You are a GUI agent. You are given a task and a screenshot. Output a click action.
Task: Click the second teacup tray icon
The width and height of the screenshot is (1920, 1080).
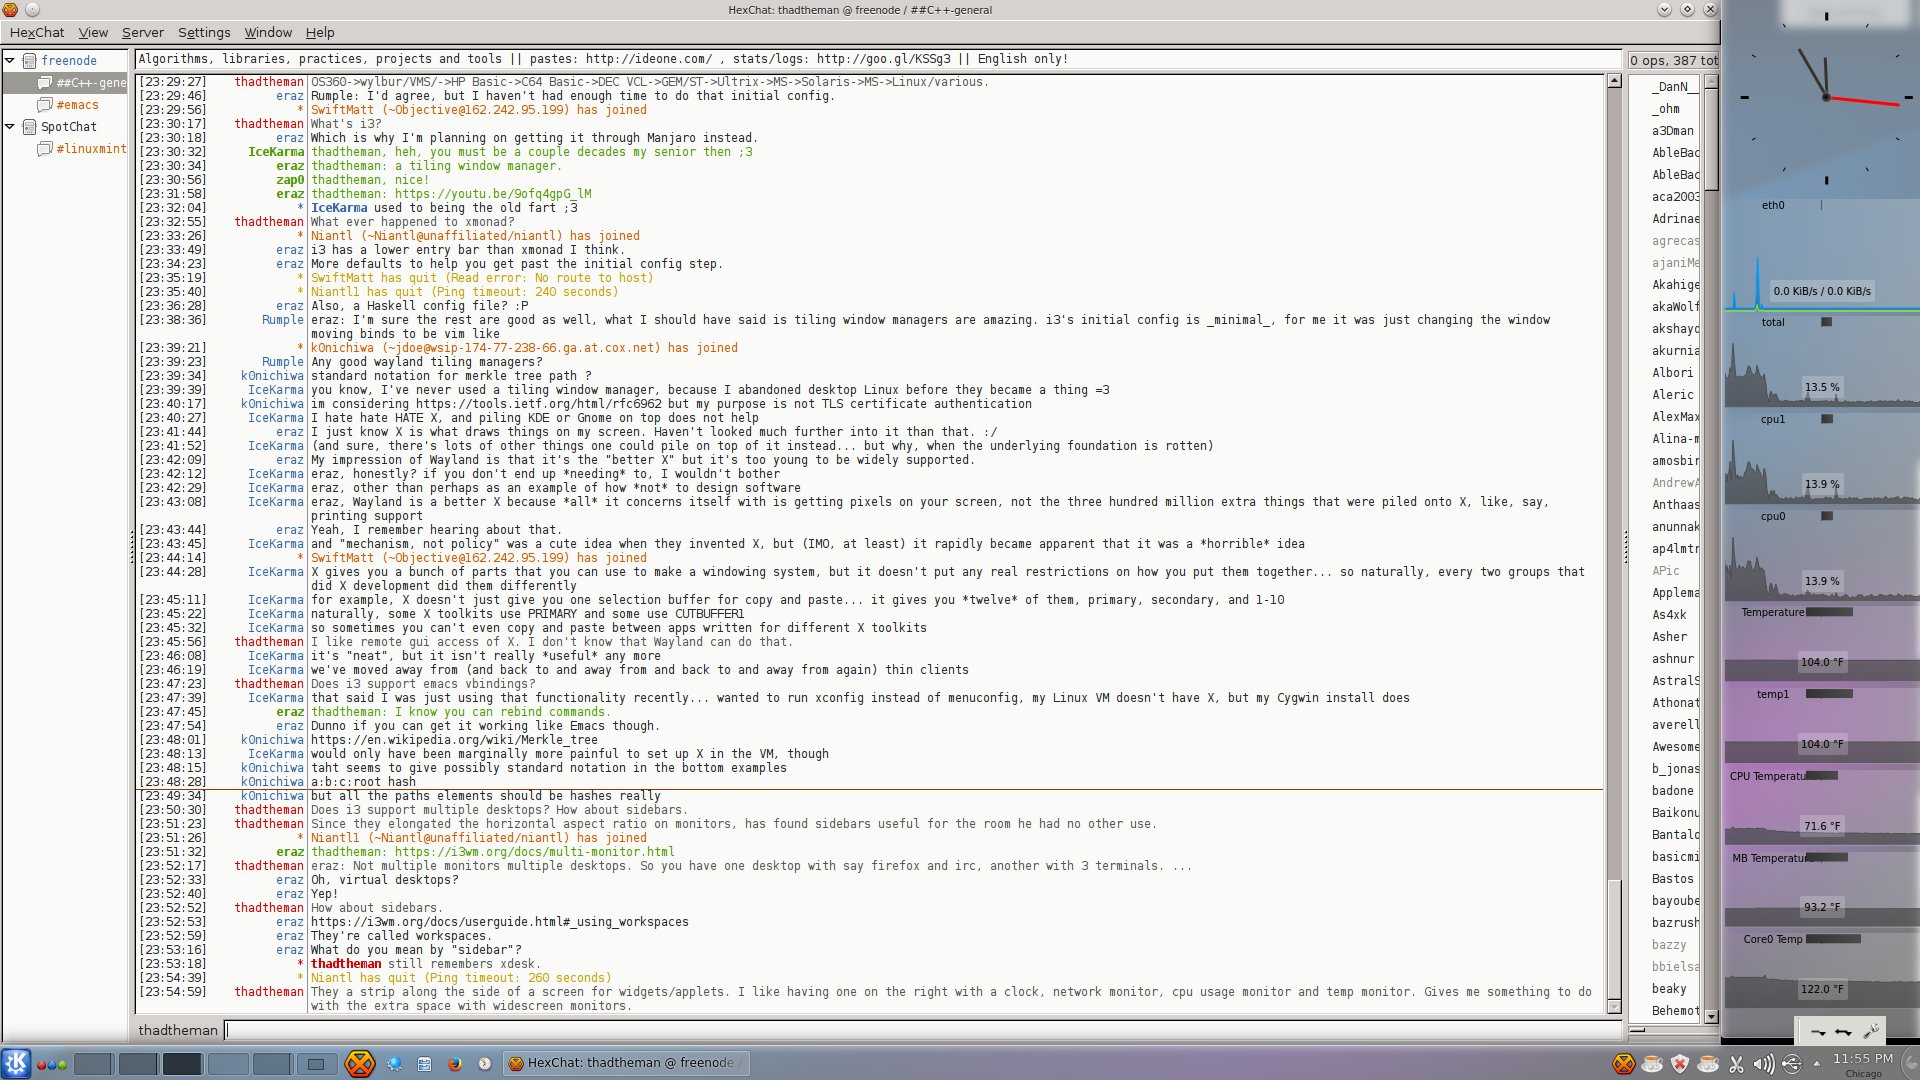1708,1064
